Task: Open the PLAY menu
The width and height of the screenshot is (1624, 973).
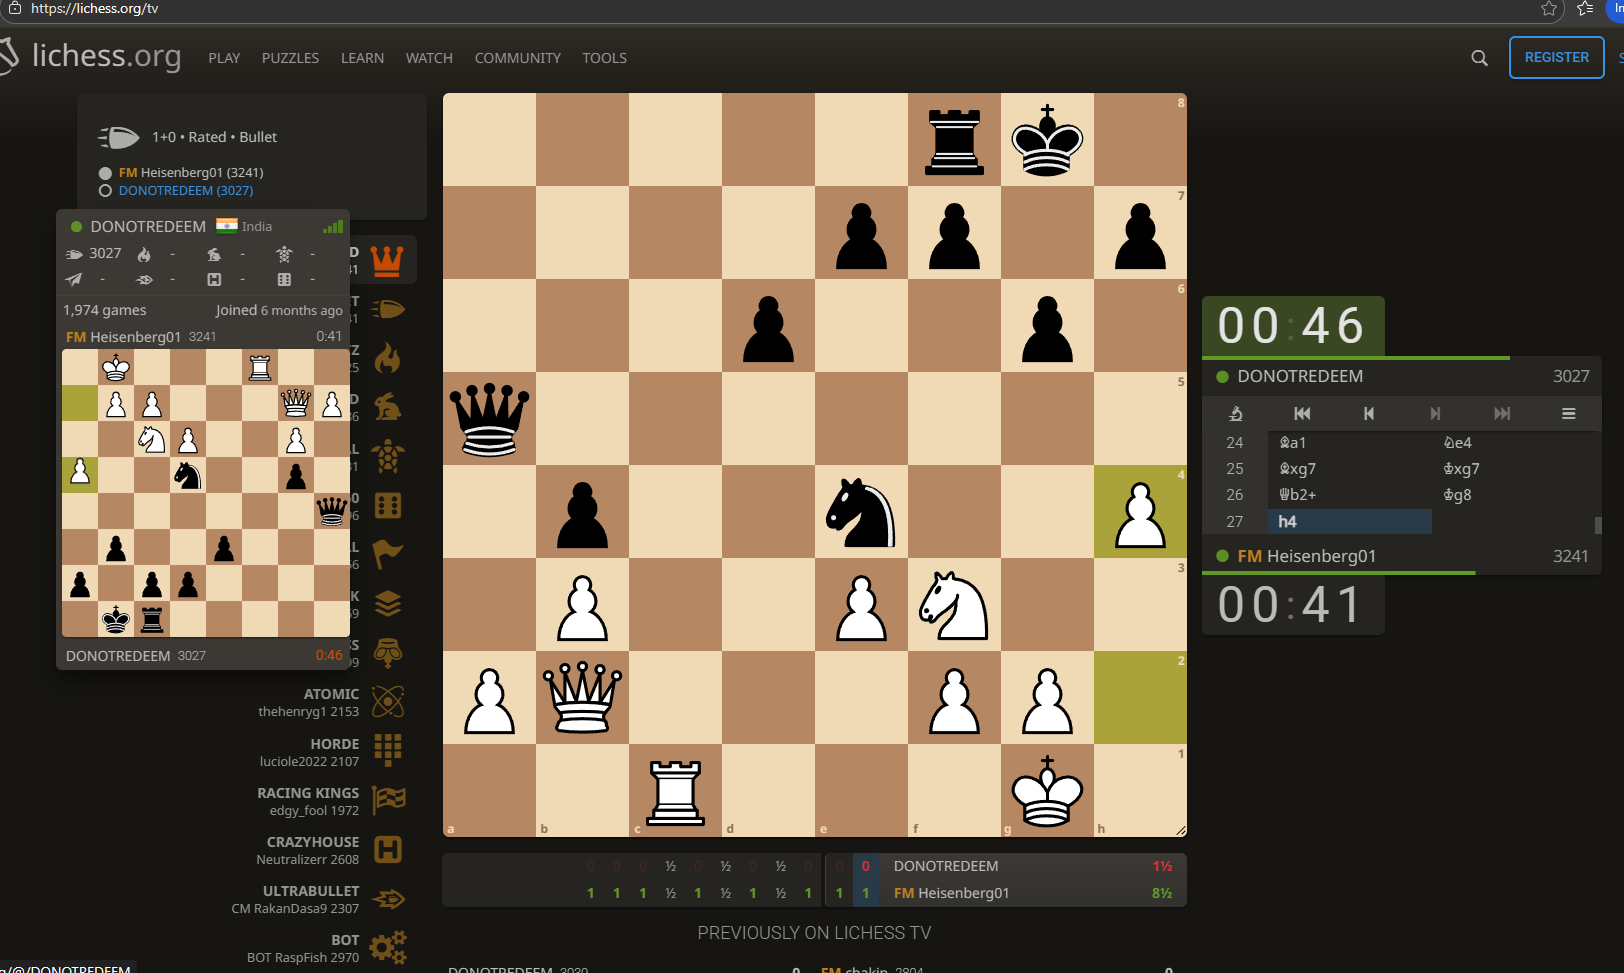Action: pyautogui.click(x=224, y=58)
